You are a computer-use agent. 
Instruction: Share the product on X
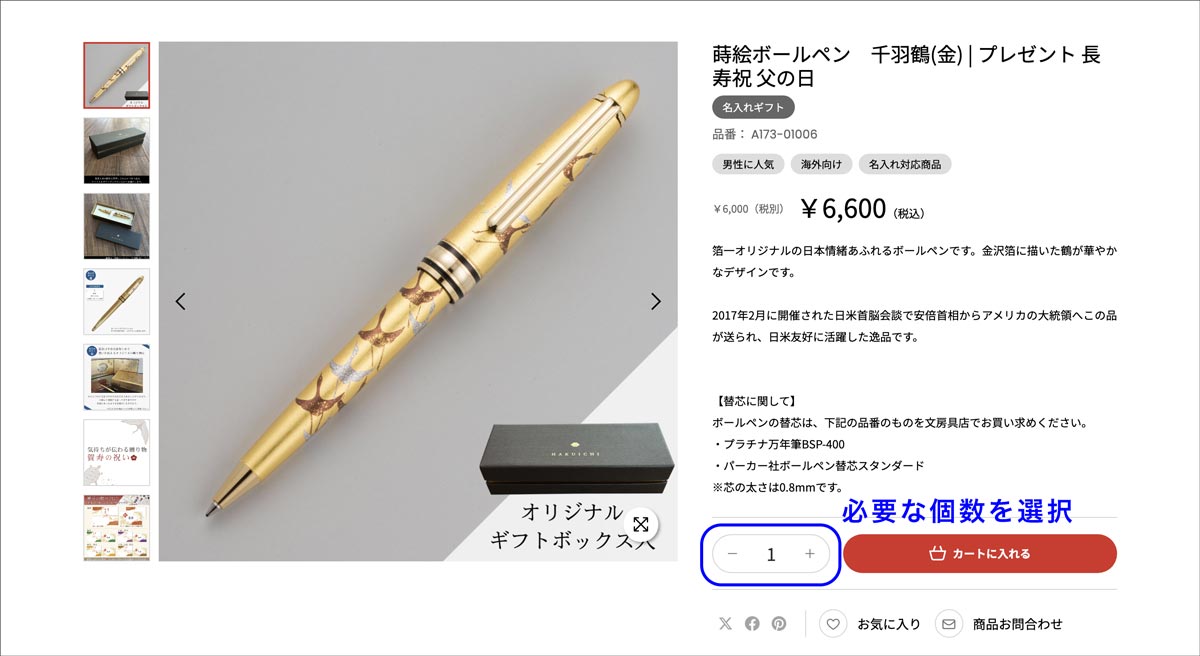coord(725,624)
